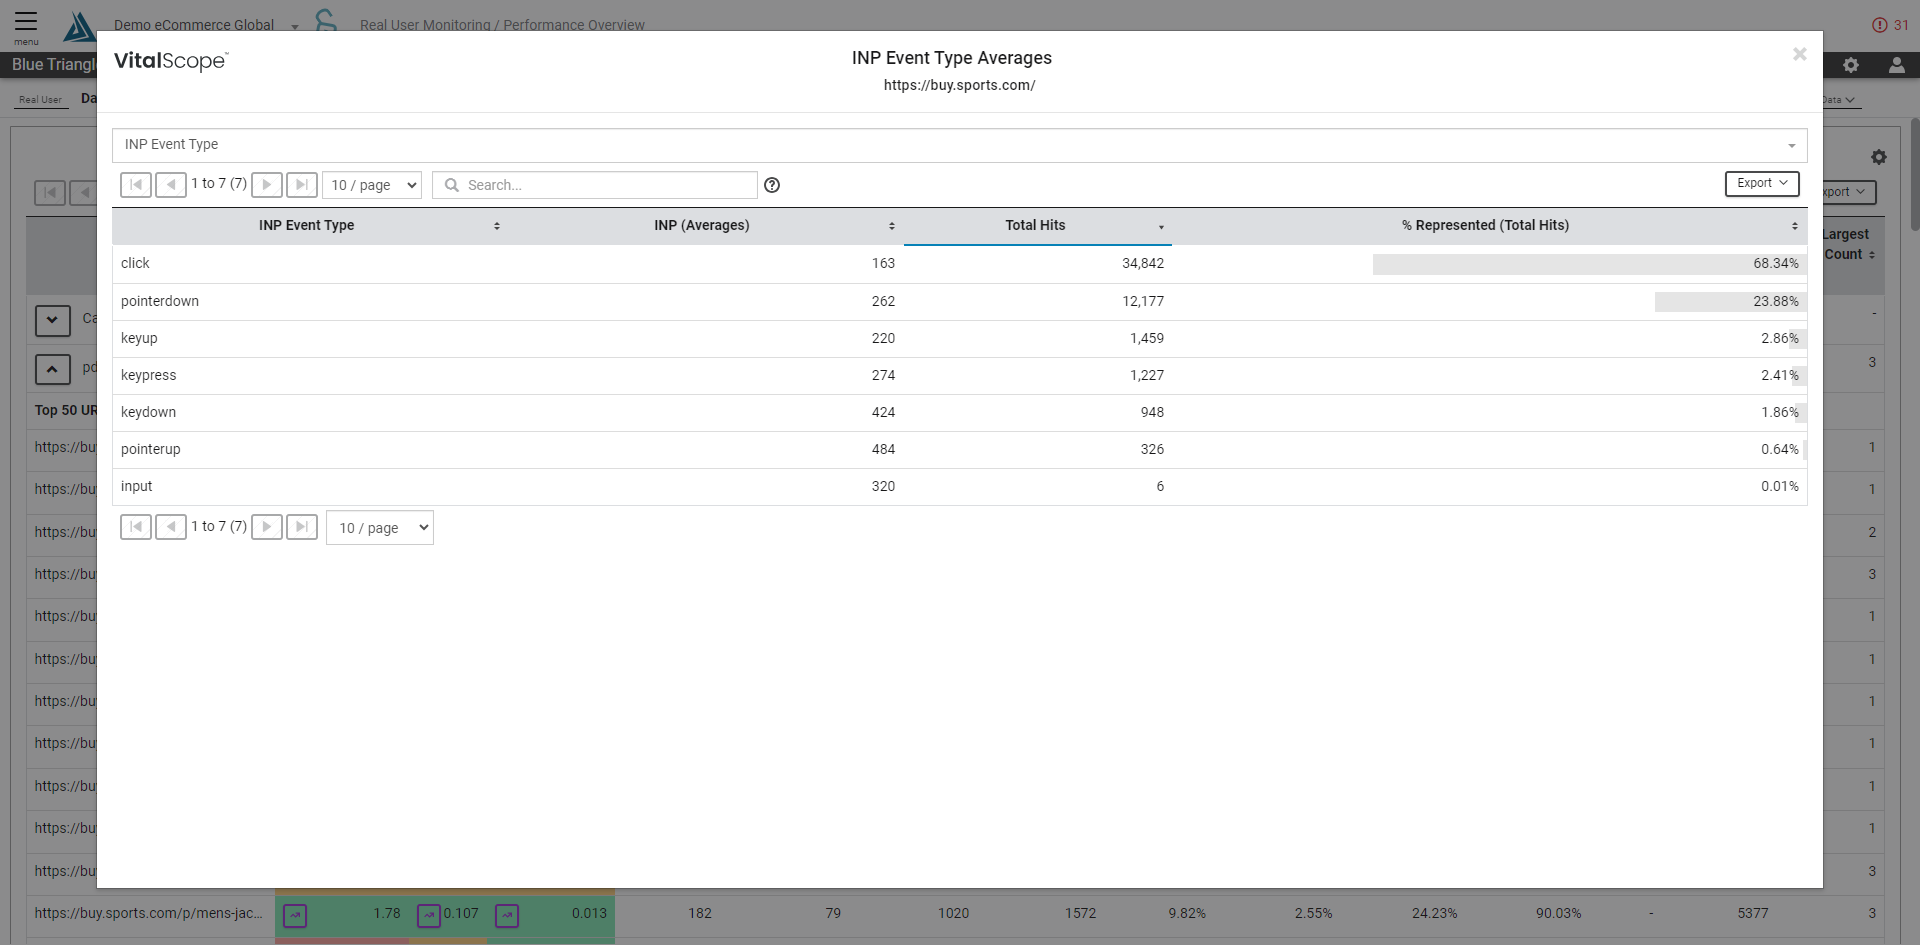The image size is (1920, 945).
Task: Close the INP Event Type Averages dialog
Action: pos(1799,54)
